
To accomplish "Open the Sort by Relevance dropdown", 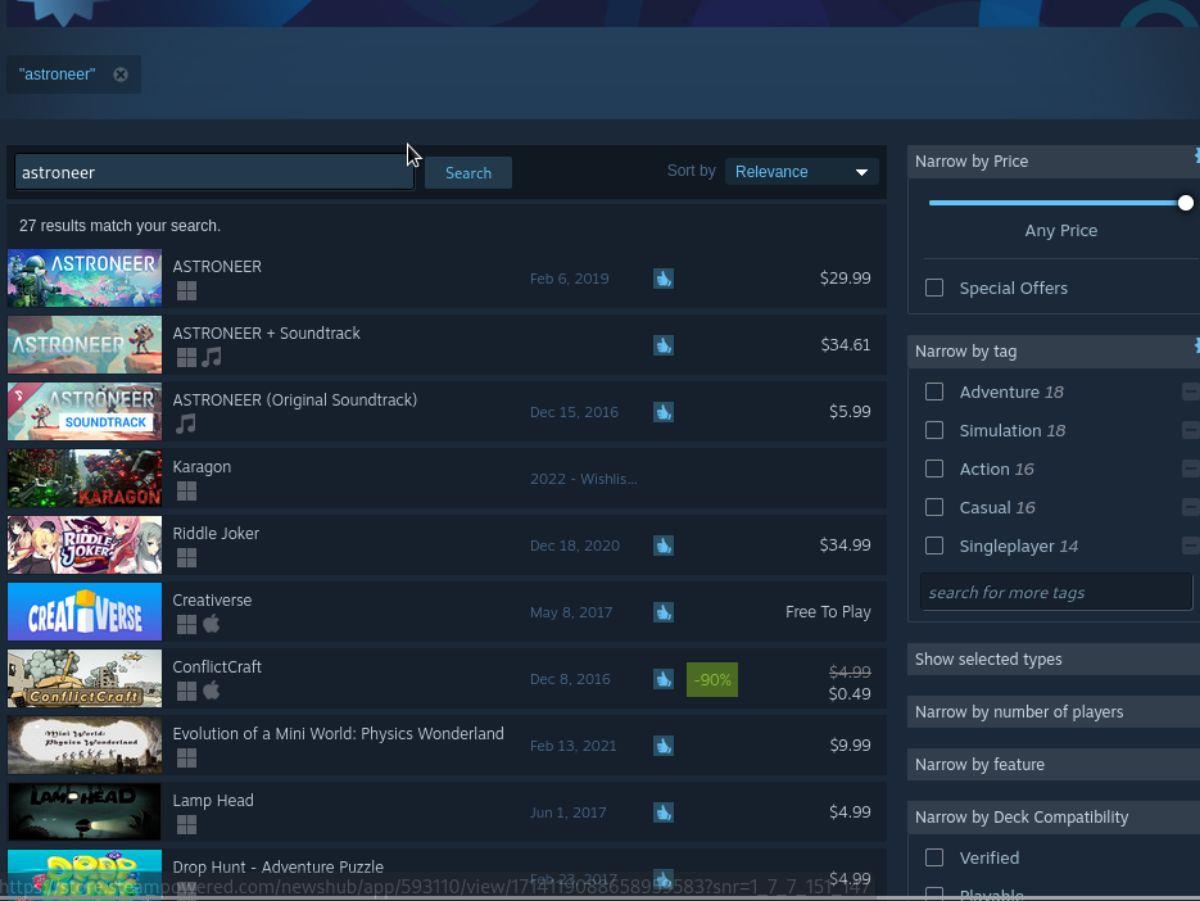I will pos(801,172).
